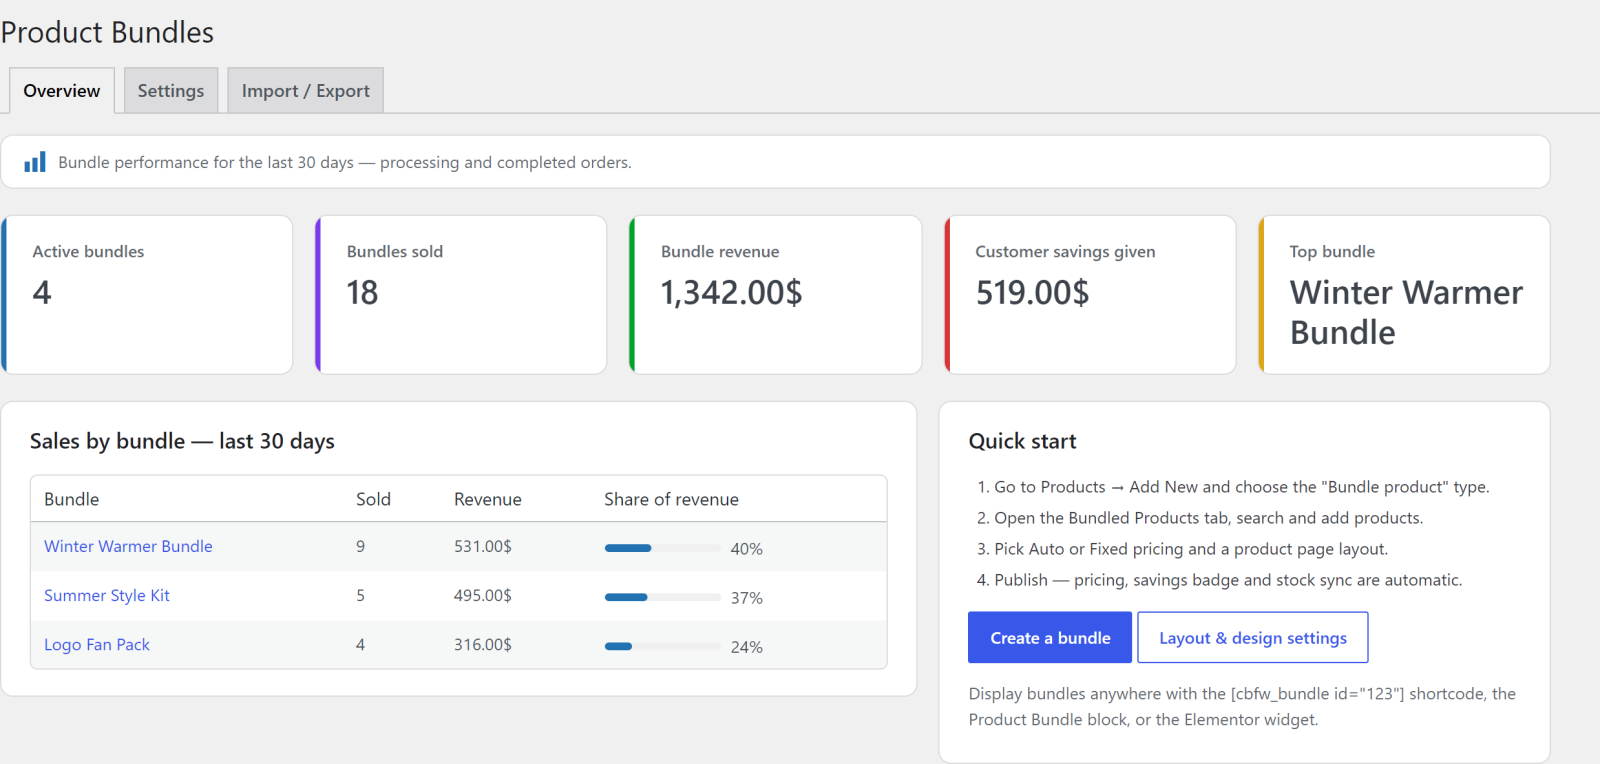Screen dimensions: 1600x764
Task: Click the 37% revenue share progress bar
Action: (662, 597)
